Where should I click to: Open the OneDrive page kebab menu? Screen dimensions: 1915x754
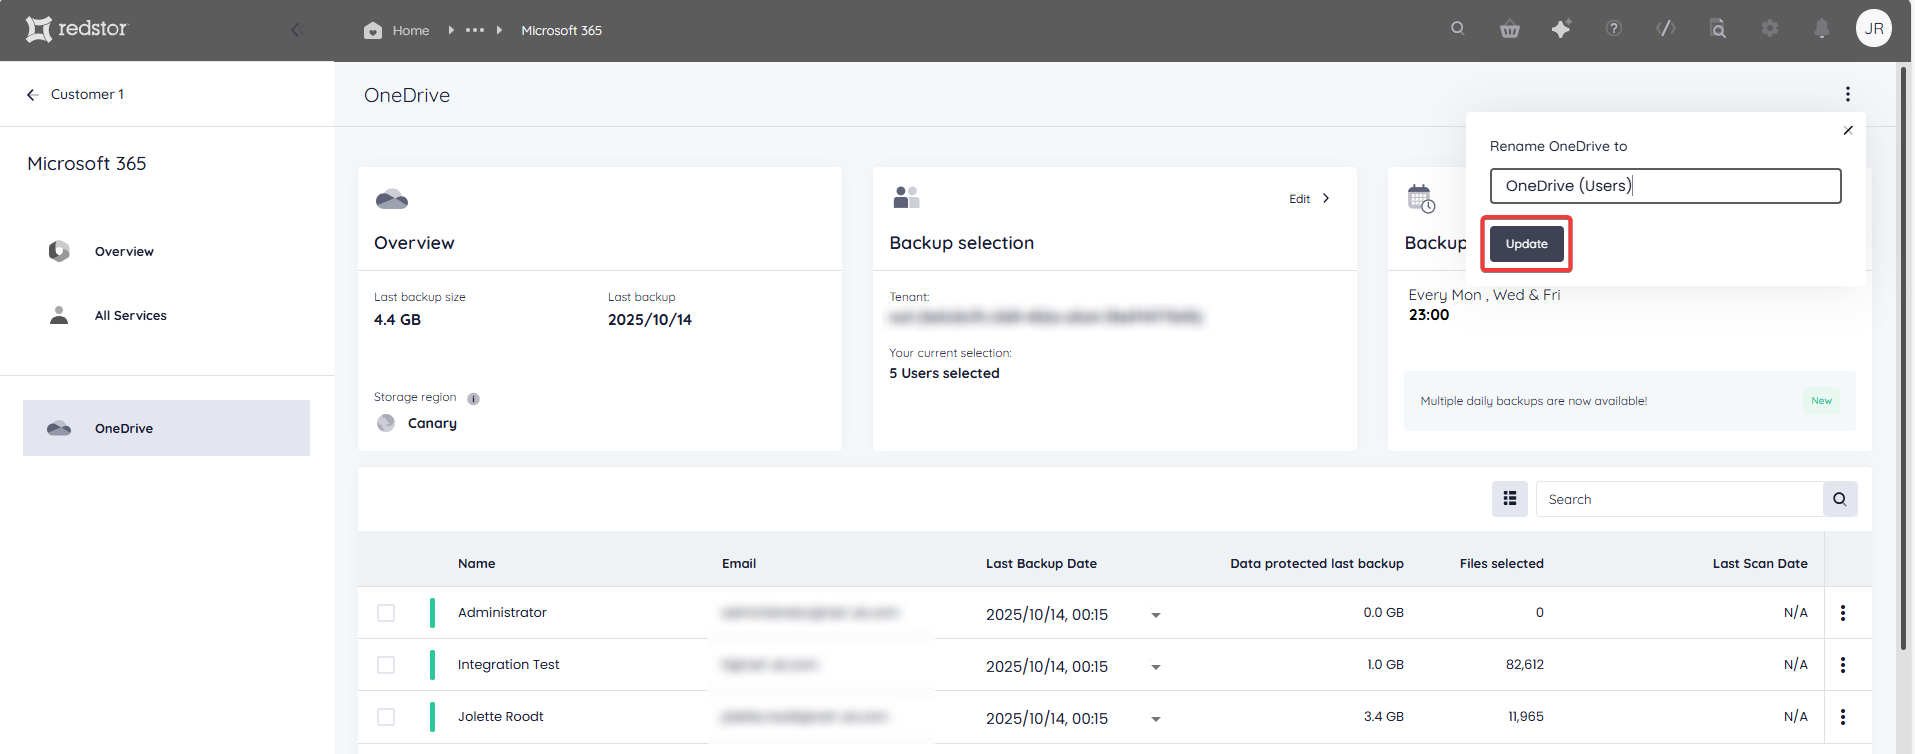tap(1848, 94)
